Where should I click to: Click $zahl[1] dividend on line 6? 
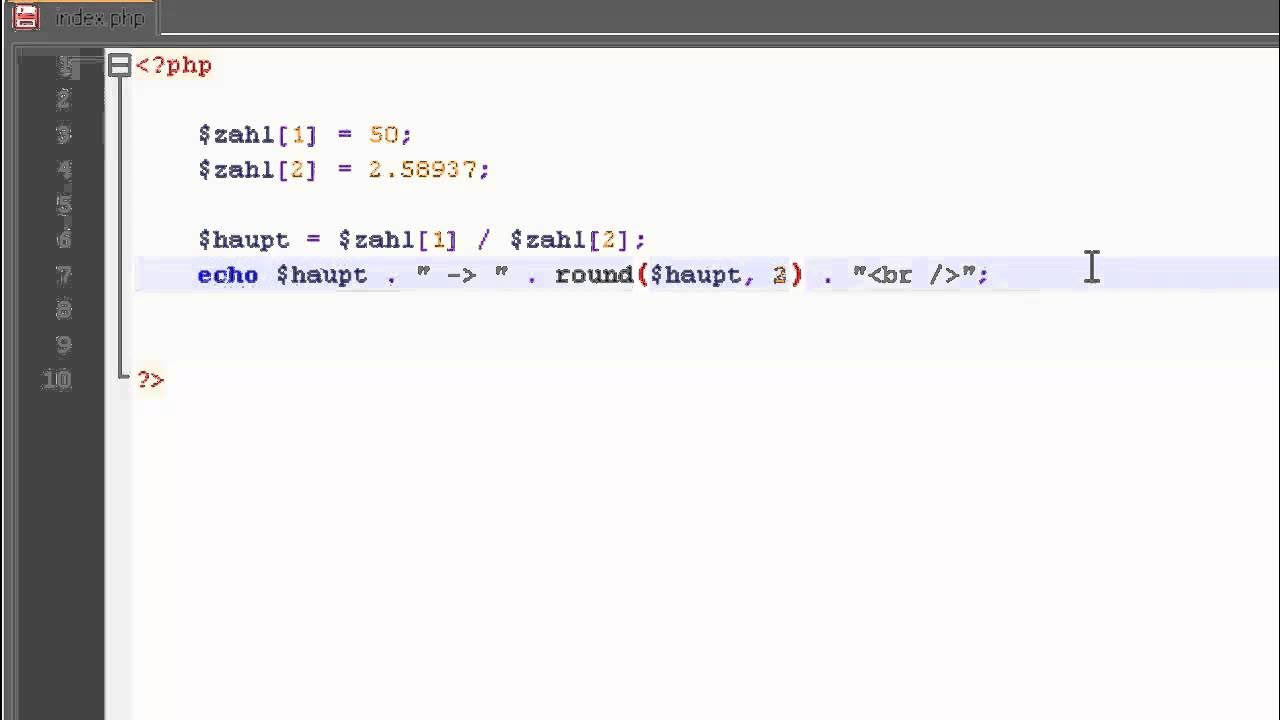click(397, 240)
